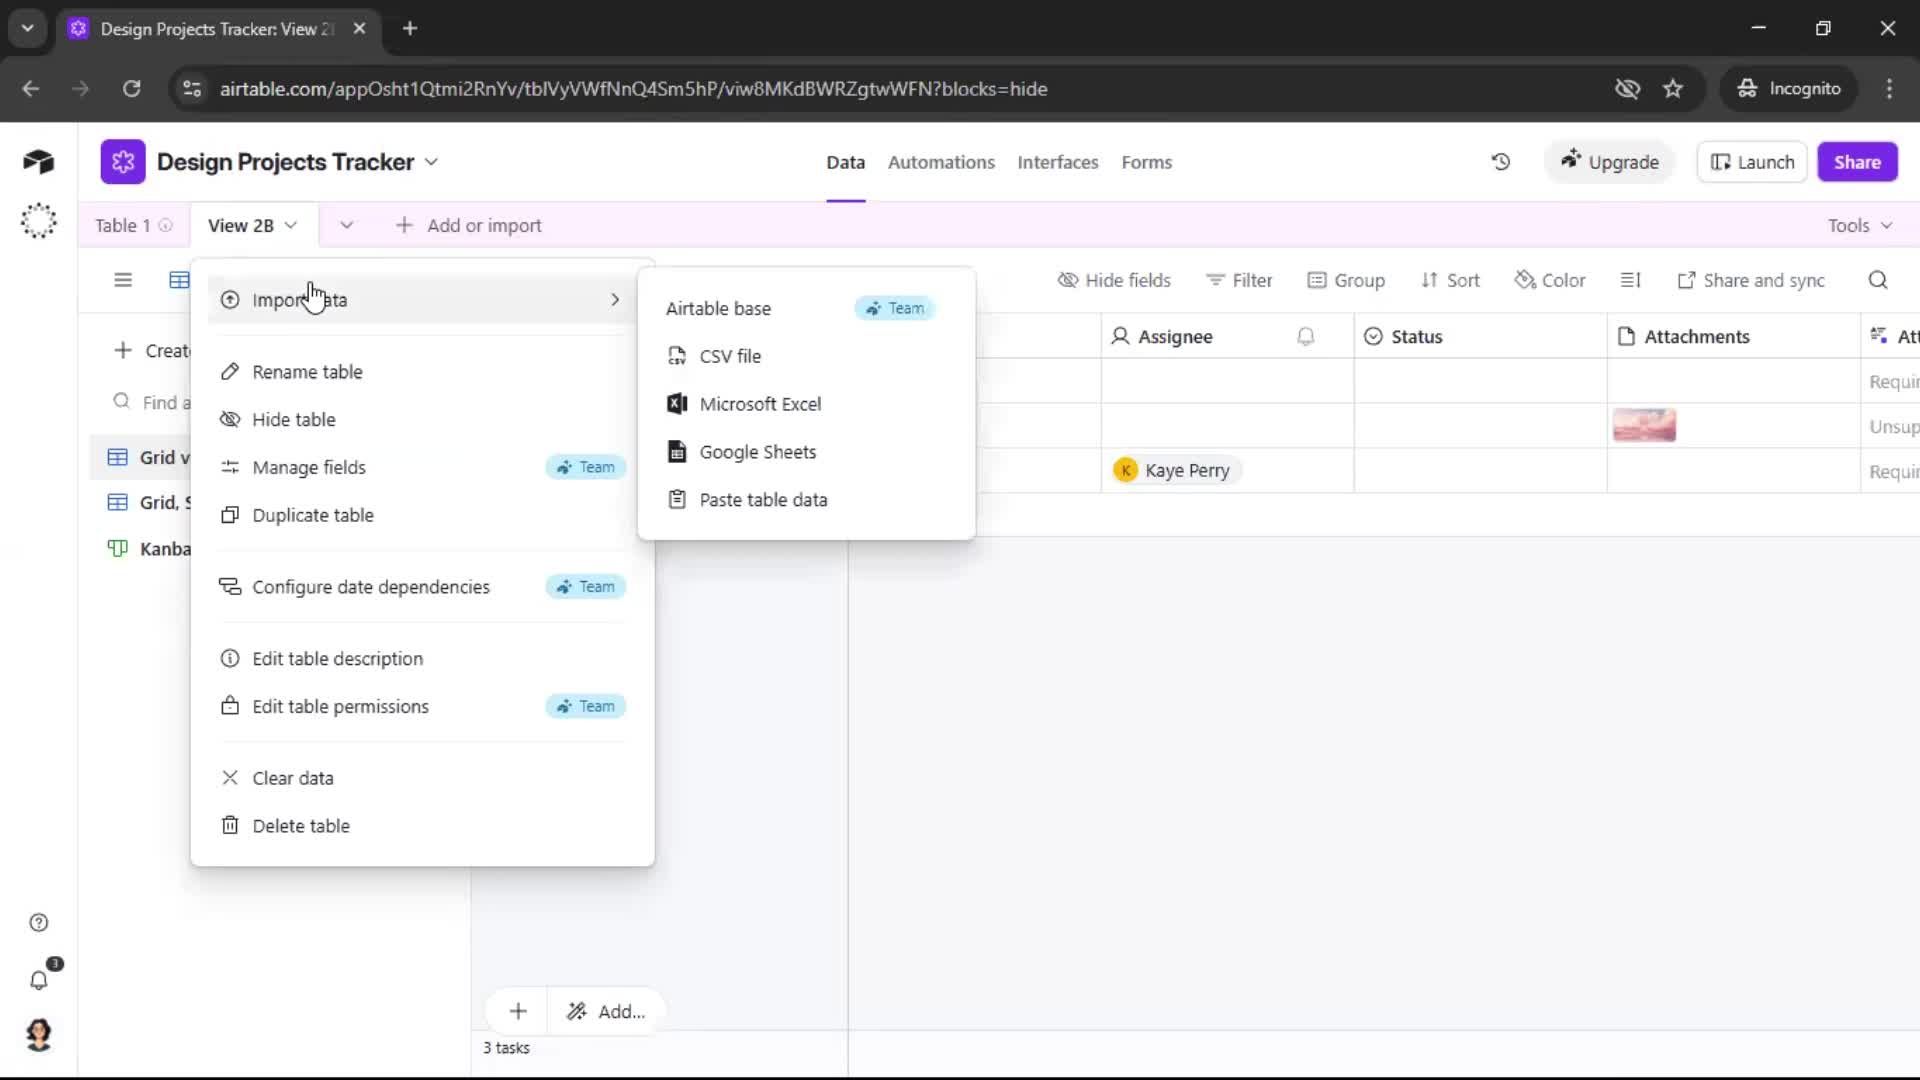Import from Microsoft Excel
Screen dimensions: 1920x1080
pyautogui.click(x=806, y=404)
